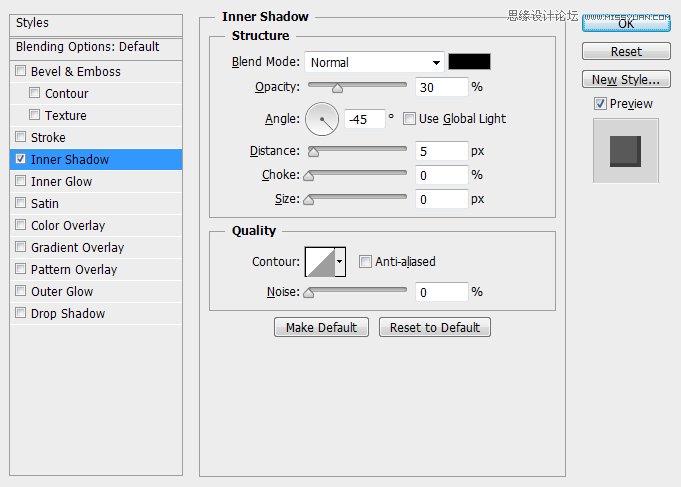Screen dimensions: 681x487
Task: Tick the Texture checkbox
Action: pos(34,115)
